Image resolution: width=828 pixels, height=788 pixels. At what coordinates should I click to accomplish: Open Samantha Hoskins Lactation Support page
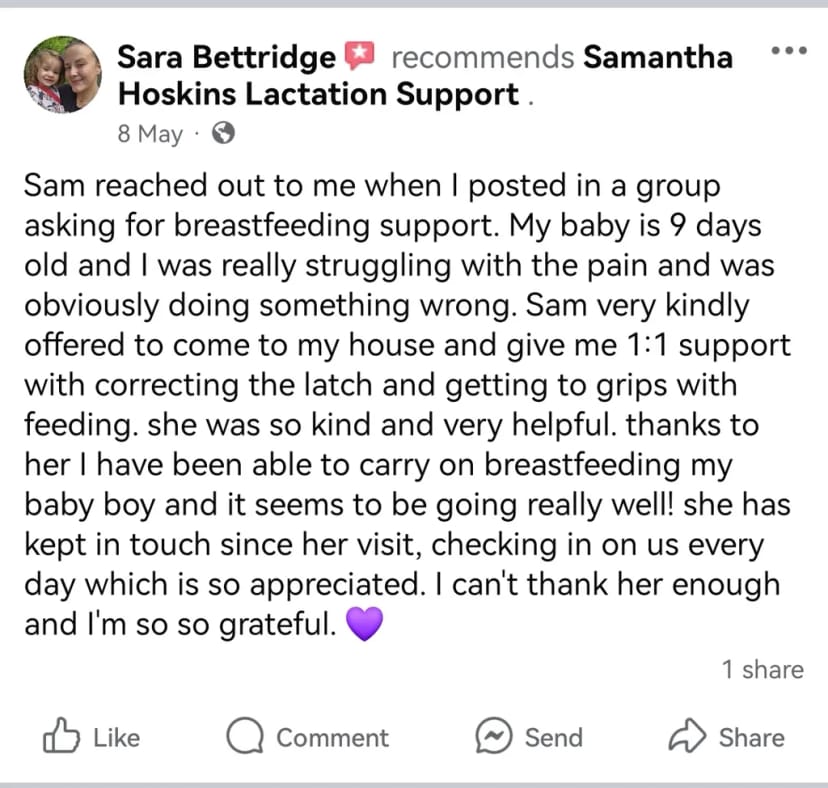pos(425,76)
